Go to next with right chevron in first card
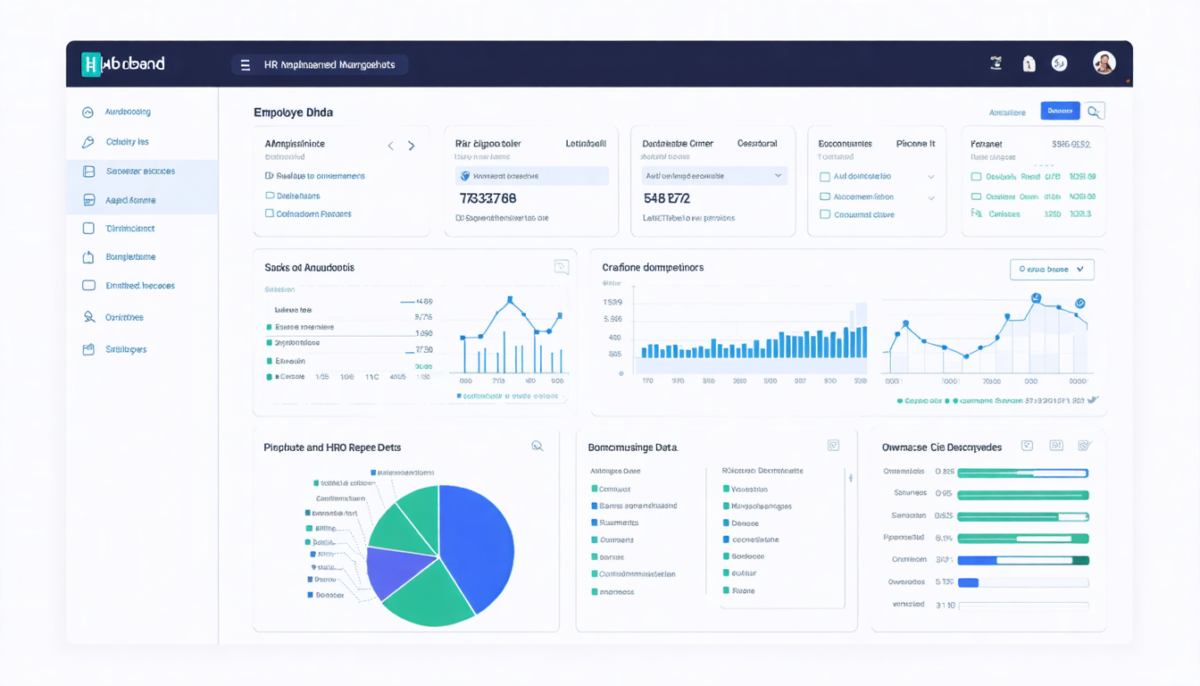 coord(411,146)
